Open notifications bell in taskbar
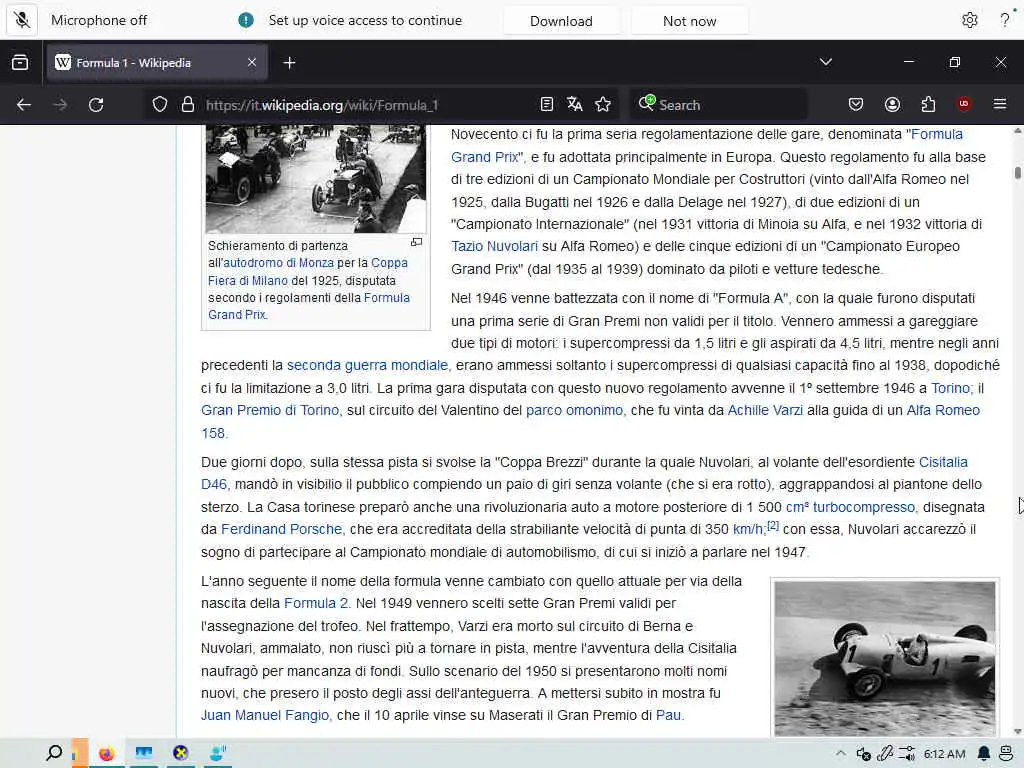This screenshot has width=1024, height=768. pos(984,753)
